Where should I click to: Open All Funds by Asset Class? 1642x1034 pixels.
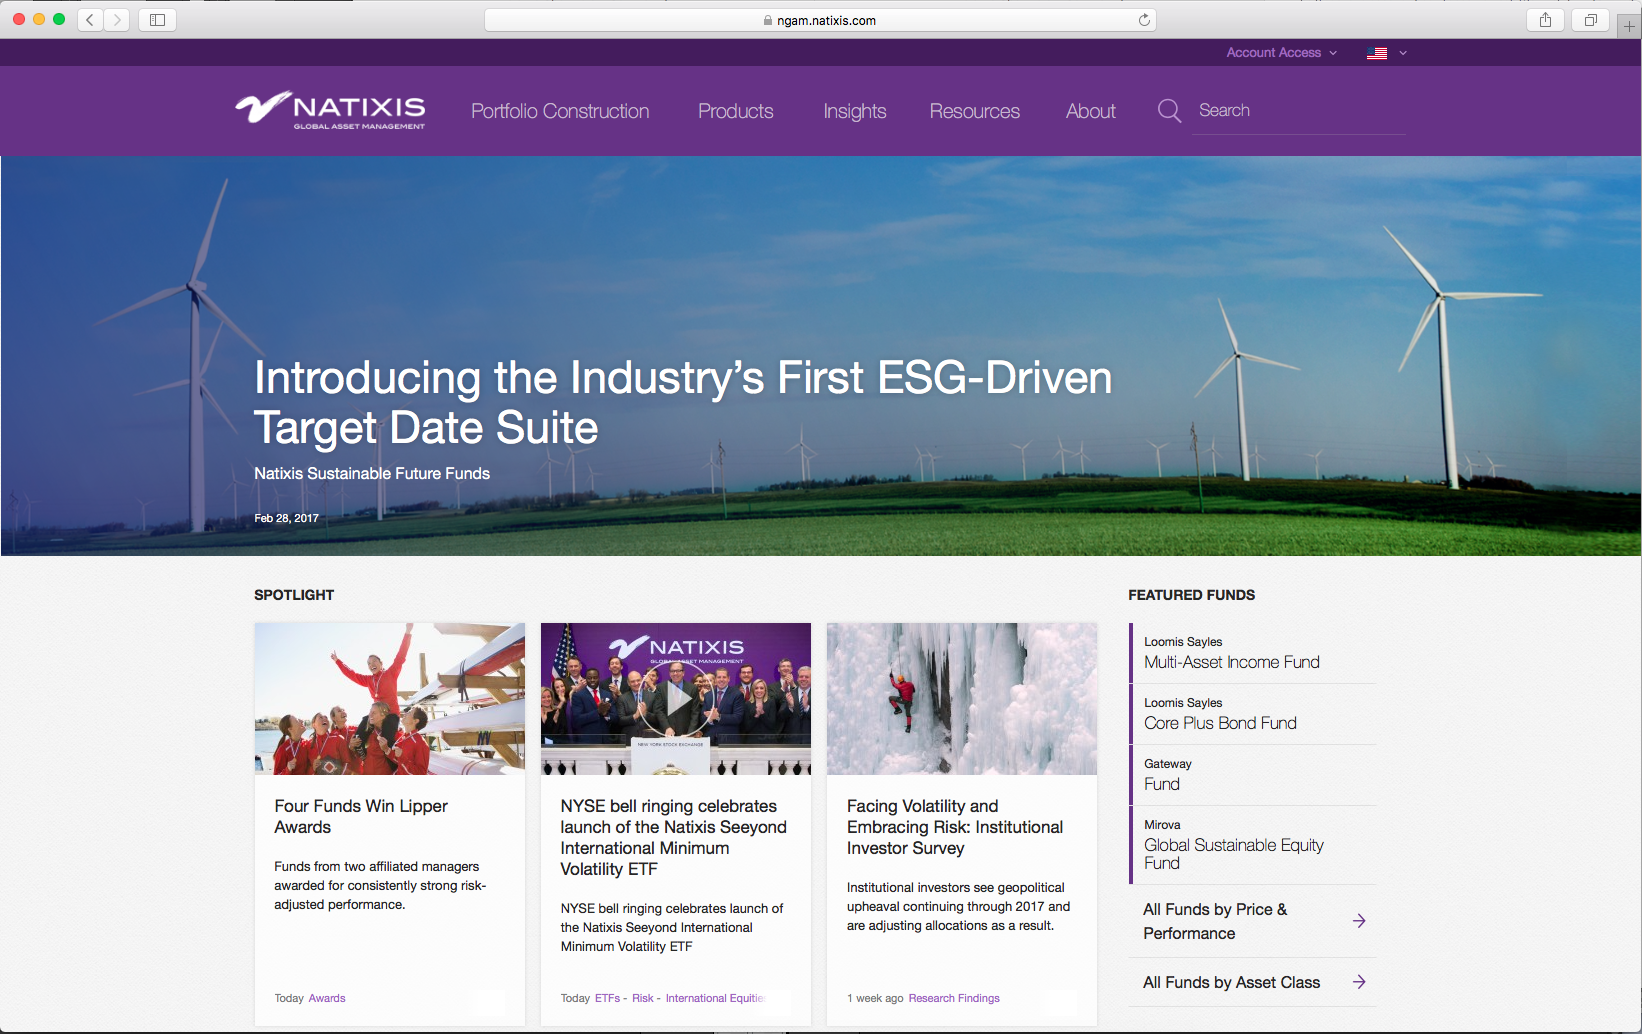1231,982
